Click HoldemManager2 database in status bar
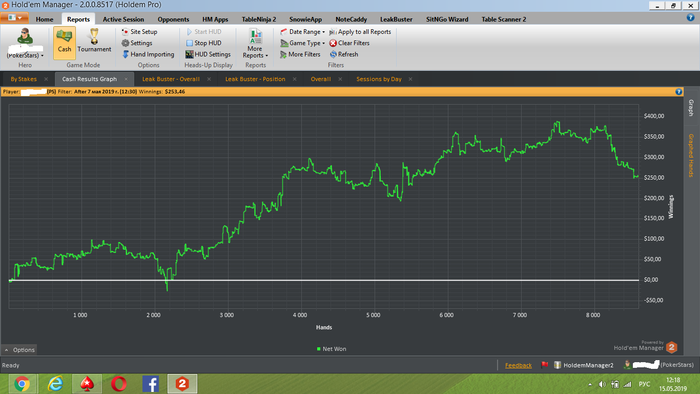Screen dimensions: 700x394 583,365
